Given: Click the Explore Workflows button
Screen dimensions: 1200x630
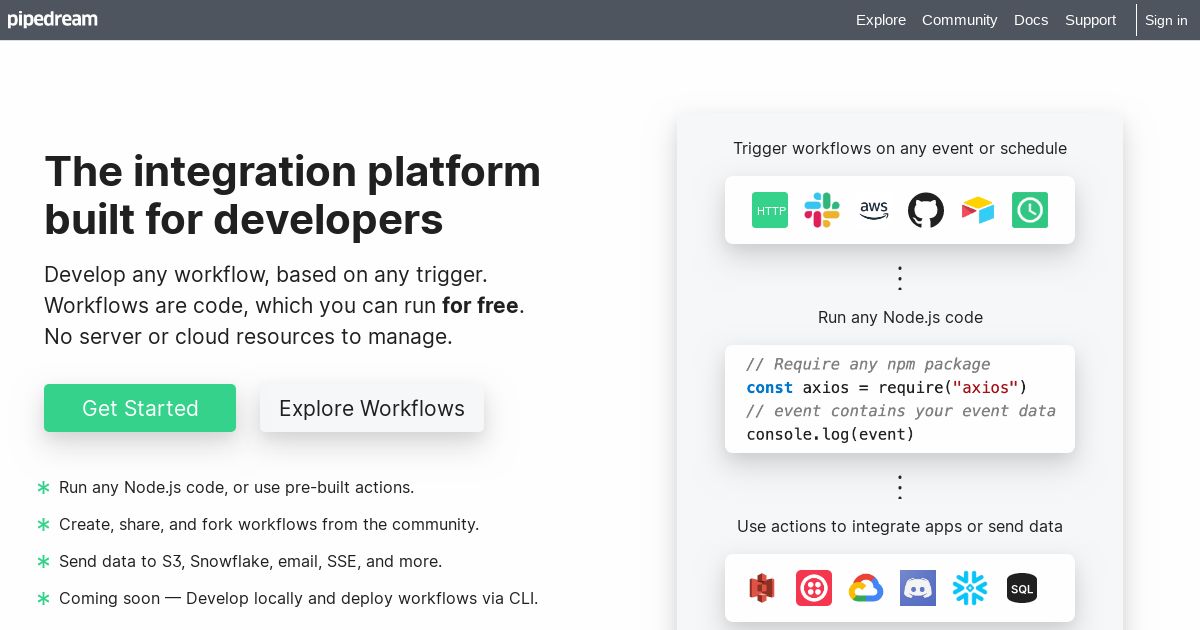Looking at the screenshot, I should pyautogui.click(x=372, y=408).
